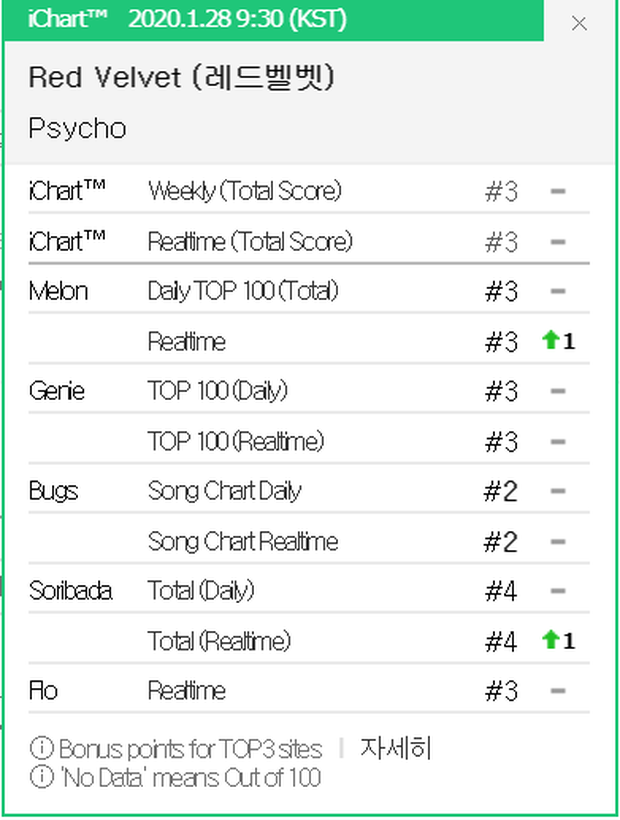Click the dash indicator on Bugs Song Chart Daily
The height and width of the screenshot is (820, 620).
coord(558,491)
